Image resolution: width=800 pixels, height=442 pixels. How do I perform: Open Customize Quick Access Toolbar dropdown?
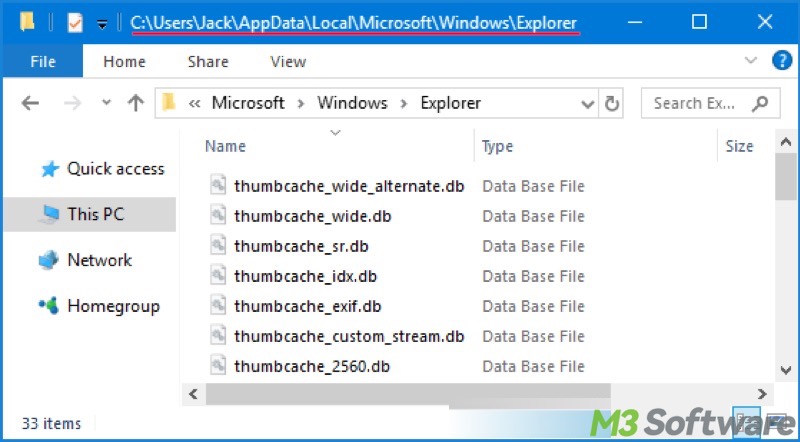click(x=103, y=24)
